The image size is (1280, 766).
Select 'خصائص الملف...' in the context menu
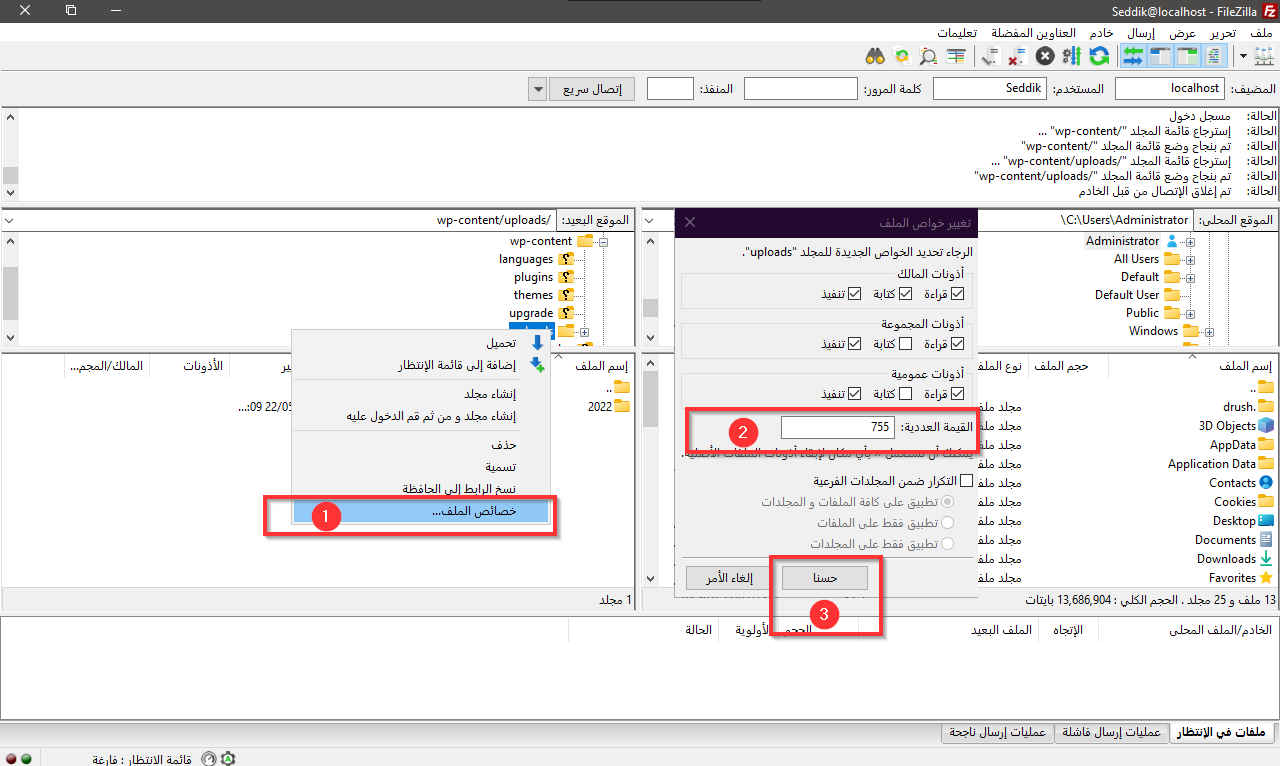[x=421, y=512]
